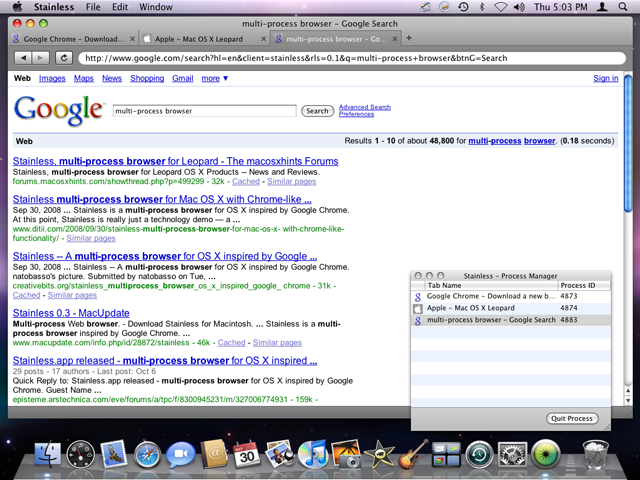This screenshot has height=480, width=640.
Task: Select the Apple - Mac OS X Leopard process row
Action: pyautogui.click(x=511, y=308)
